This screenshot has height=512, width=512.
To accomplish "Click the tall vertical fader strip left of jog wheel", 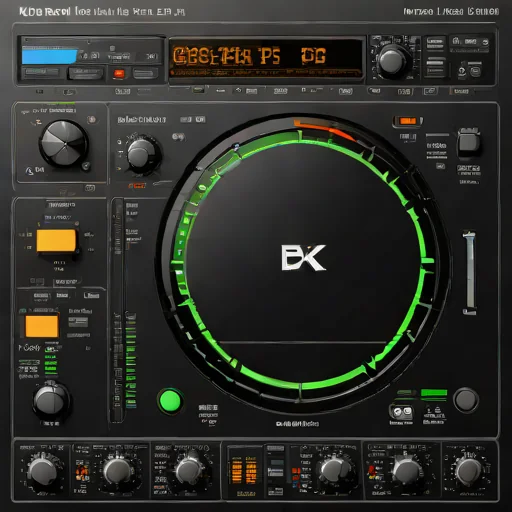I will pyautogui.click(x=117, y=310).
